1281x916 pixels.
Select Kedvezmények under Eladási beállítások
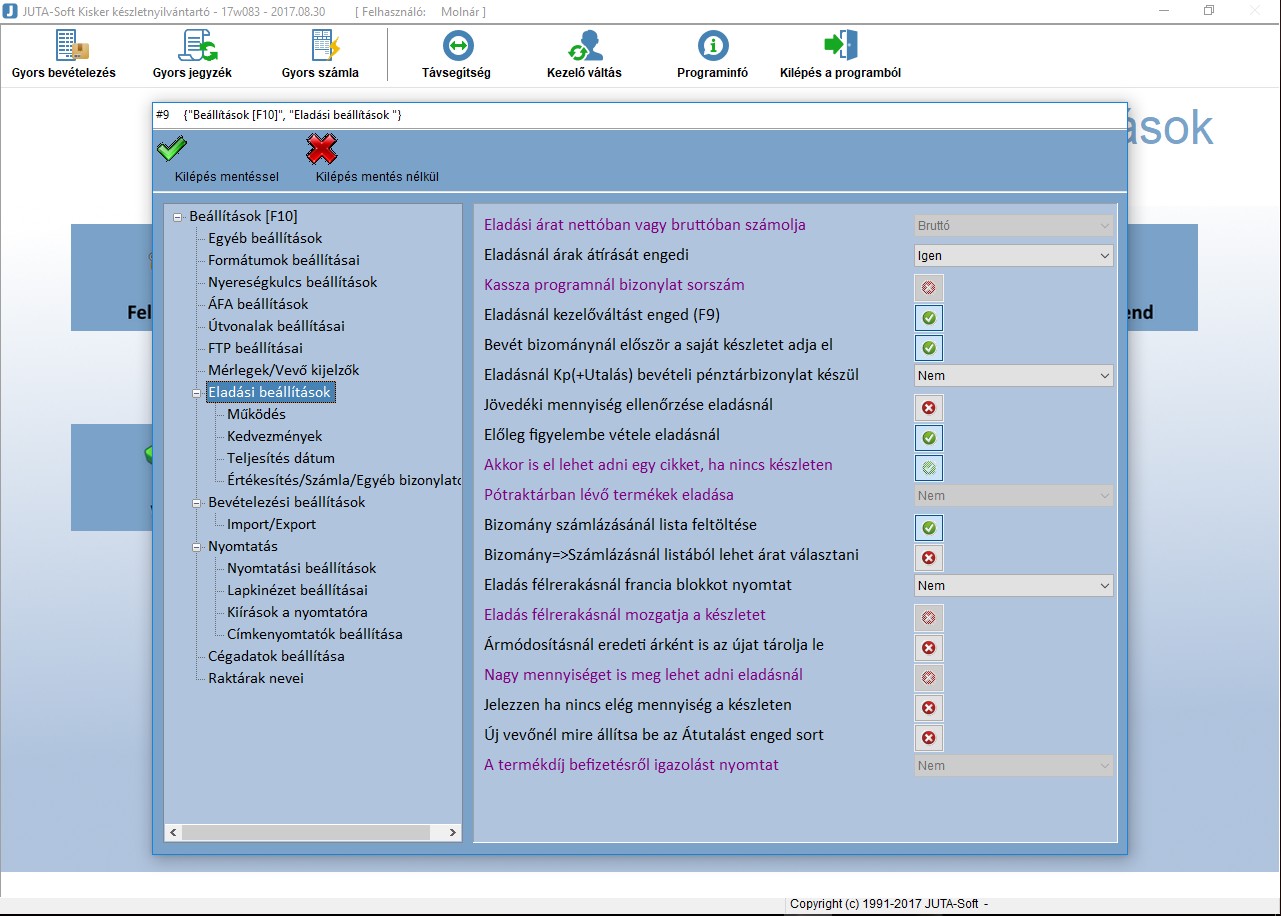pos(275,436)
